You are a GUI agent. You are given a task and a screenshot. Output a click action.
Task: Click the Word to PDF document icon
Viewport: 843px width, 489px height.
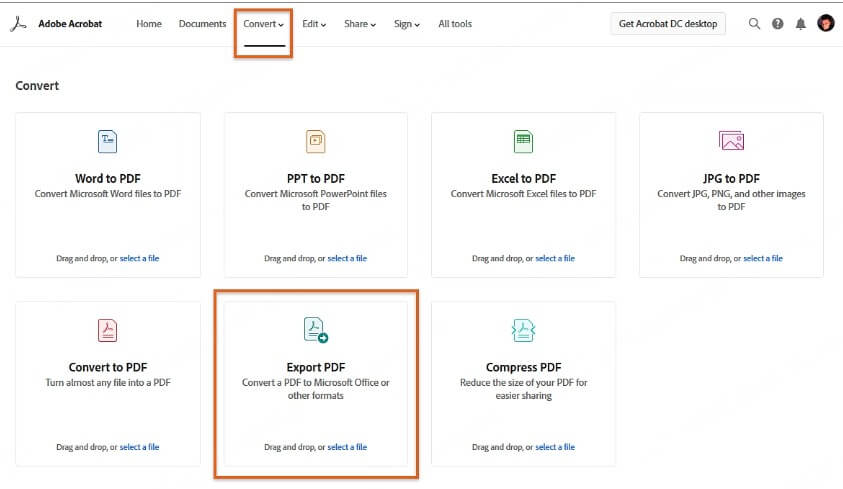[x=107, y=141]
